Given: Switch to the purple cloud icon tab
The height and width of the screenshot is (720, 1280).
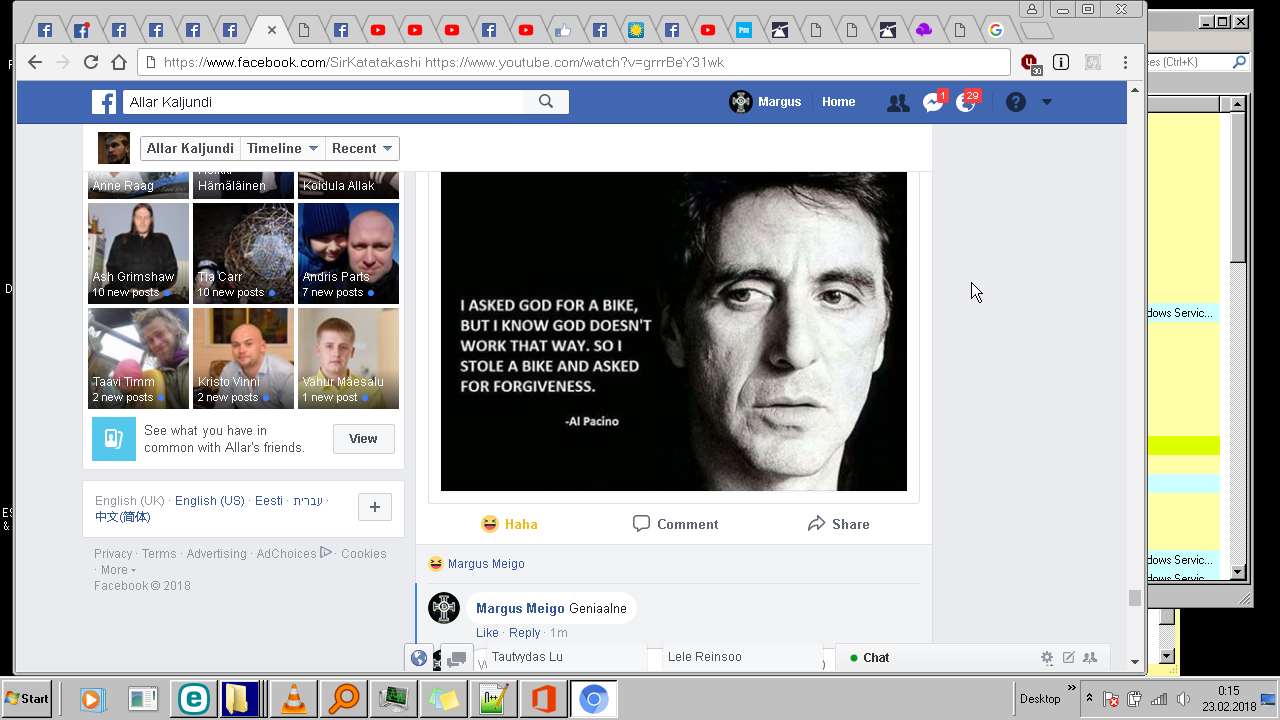Looking at the screenshot, I should (x=923, y=30).
